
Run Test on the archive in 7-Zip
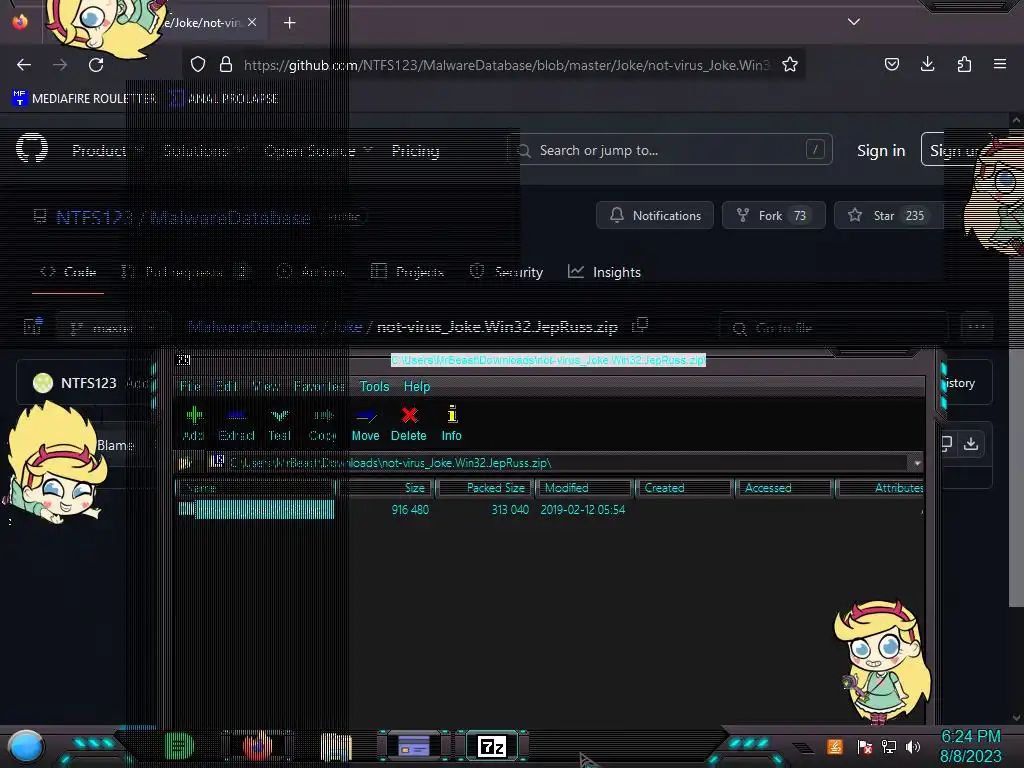280,423
